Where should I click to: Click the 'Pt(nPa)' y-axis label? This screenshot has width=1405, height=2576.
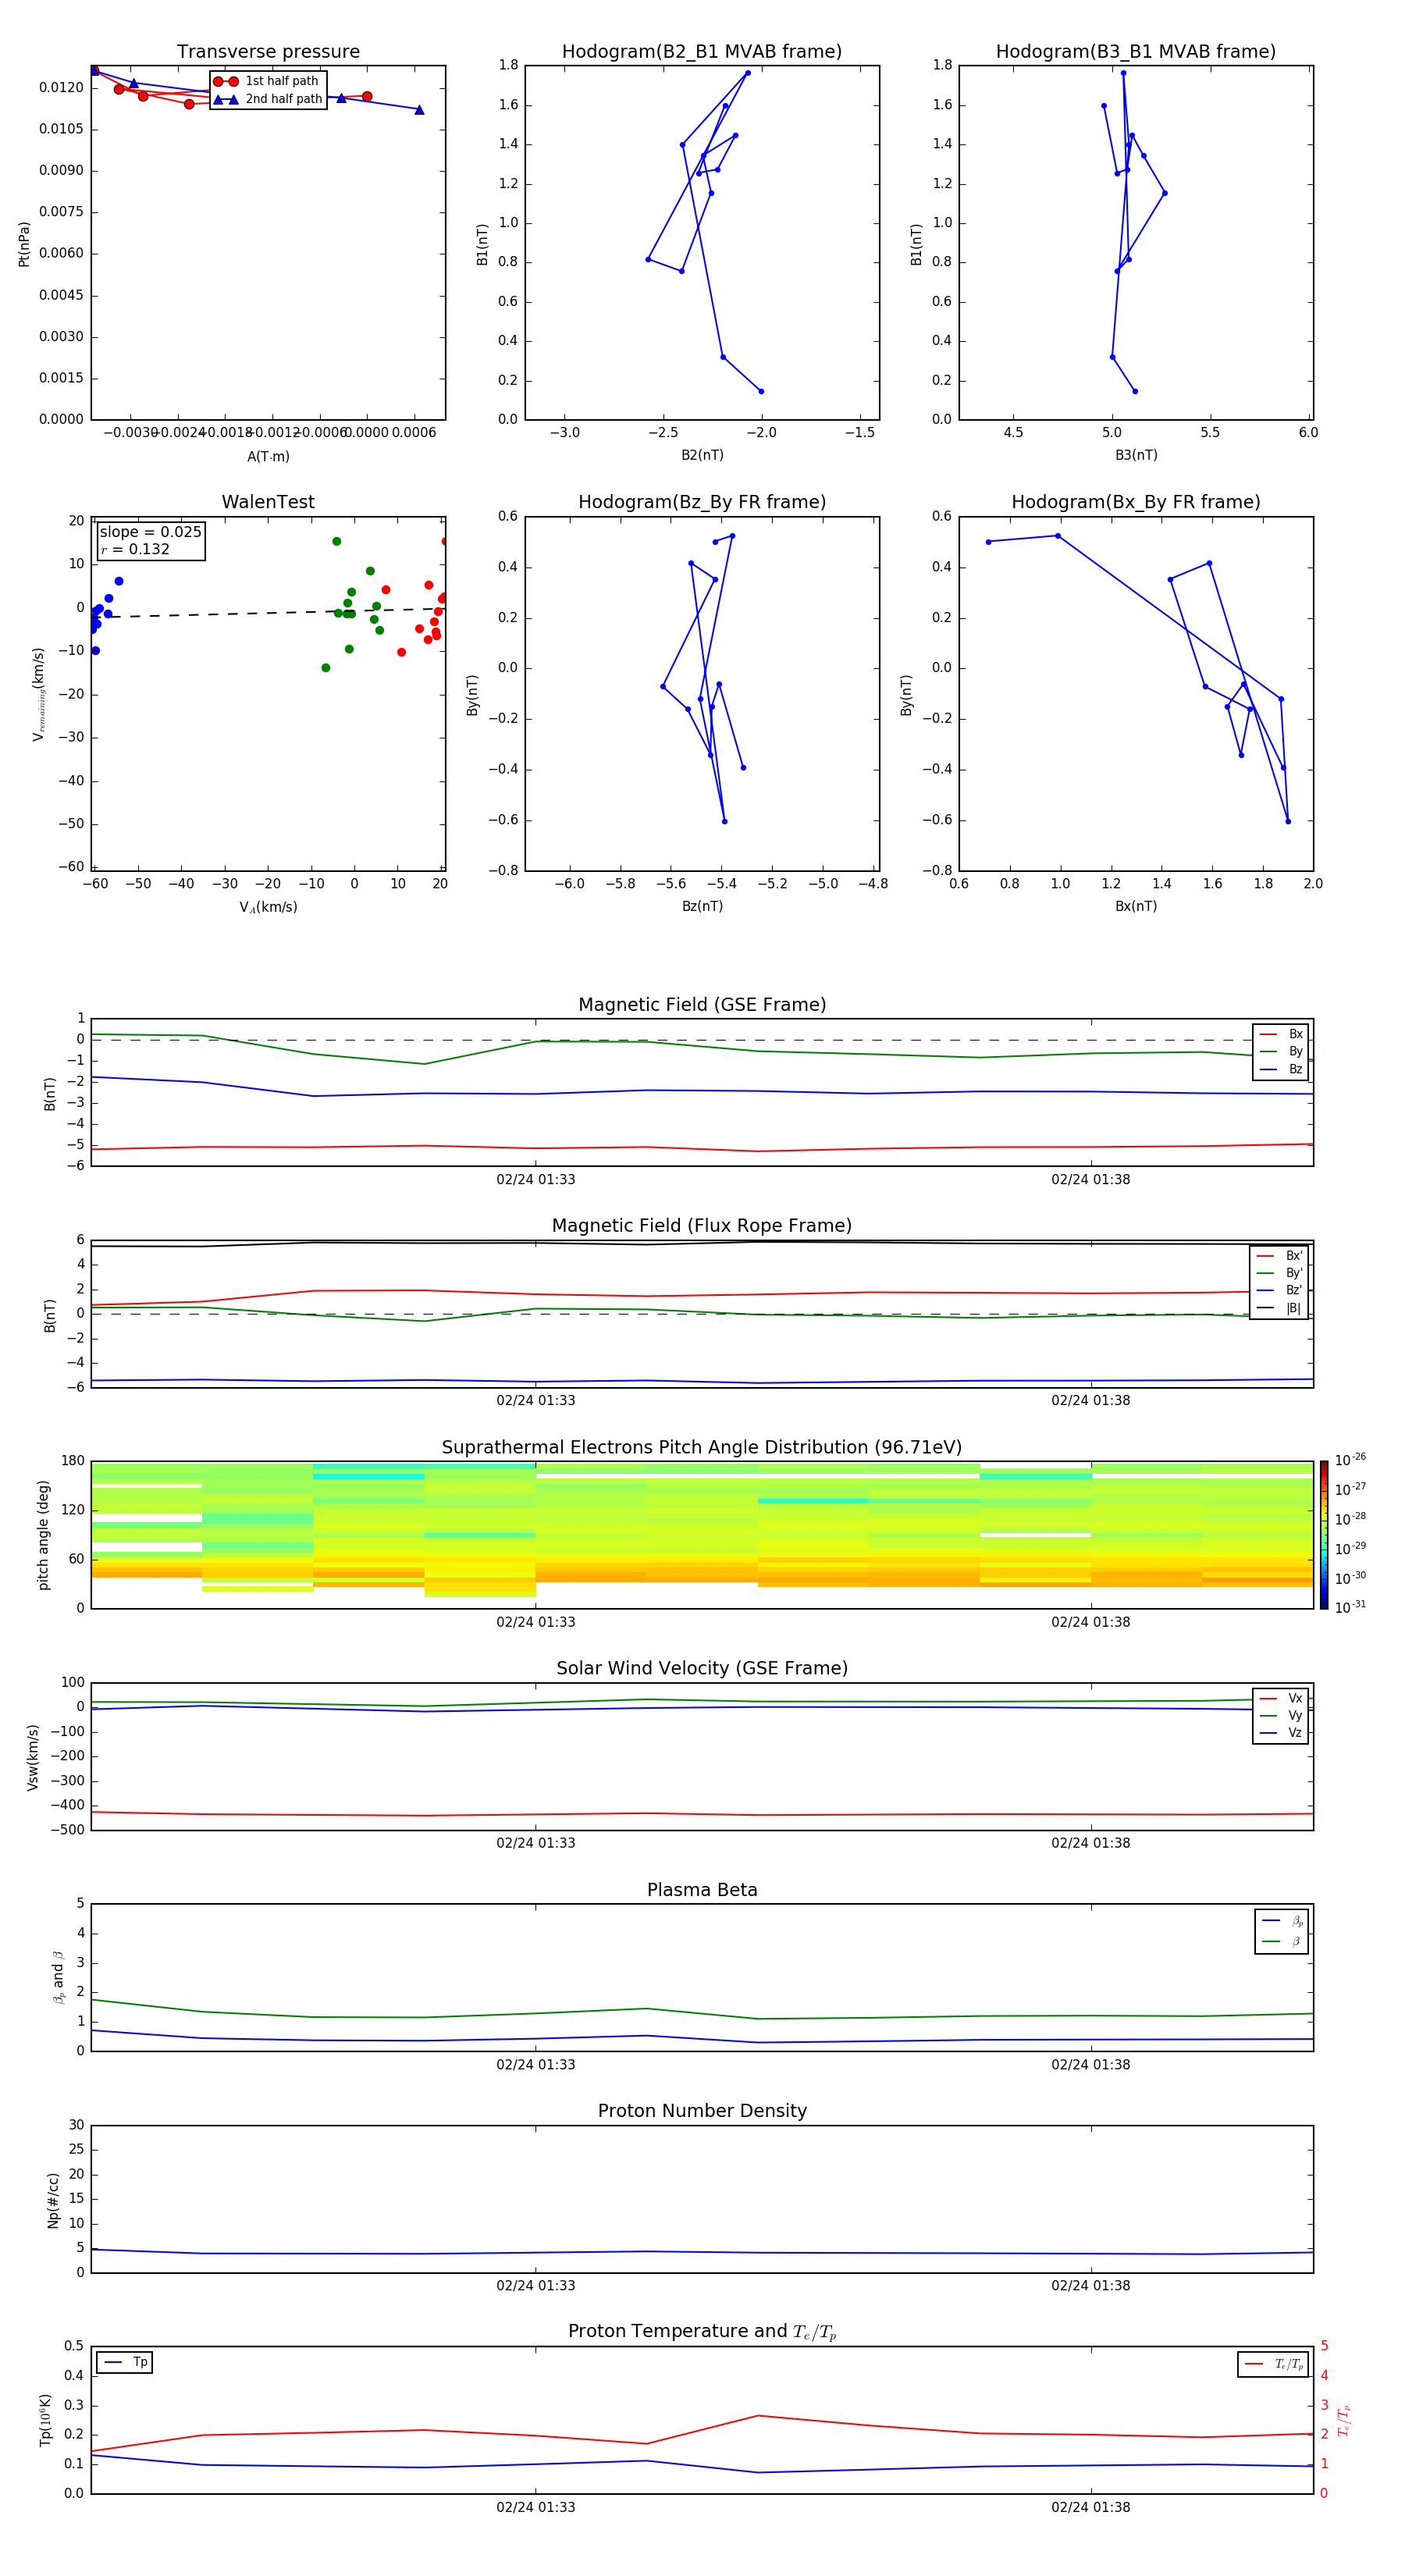click(x=24, y=243)
